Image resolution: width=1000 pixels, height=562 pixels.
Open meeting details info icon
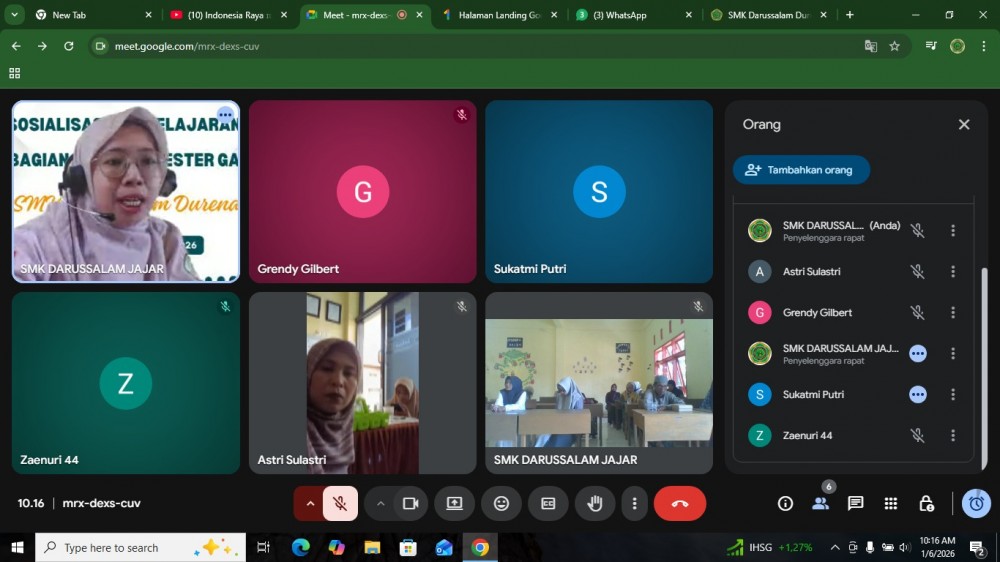click(x=785, y=504)
